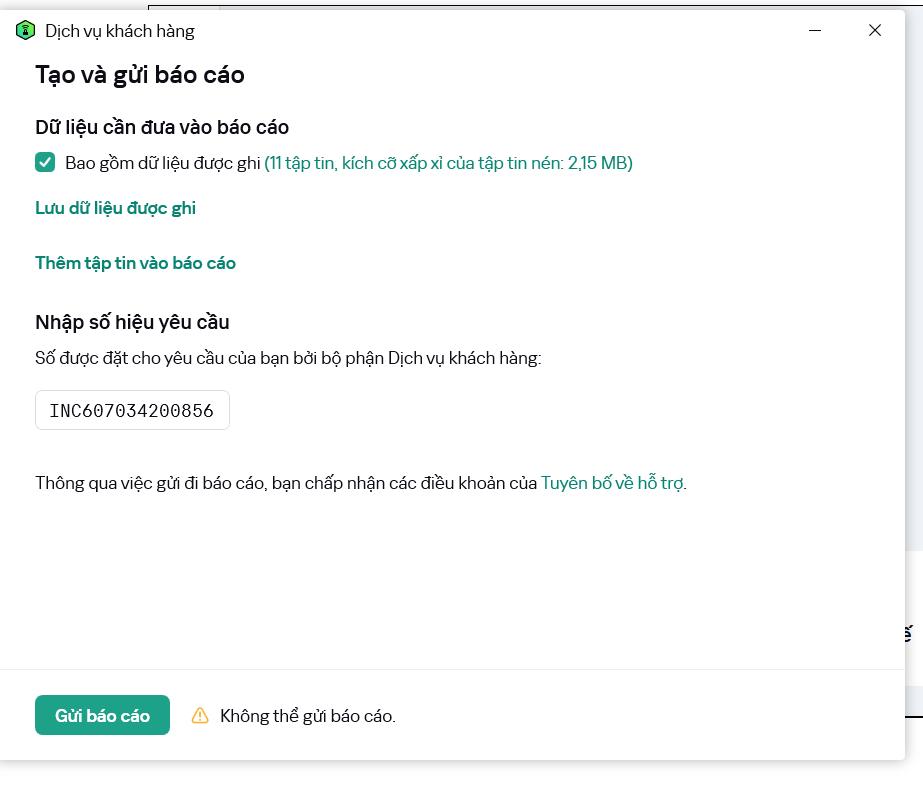The height and width of the screenshot is (788, 923).
Task: Open the Tuyên bố về hỗ trợ link
Action: 612,483
